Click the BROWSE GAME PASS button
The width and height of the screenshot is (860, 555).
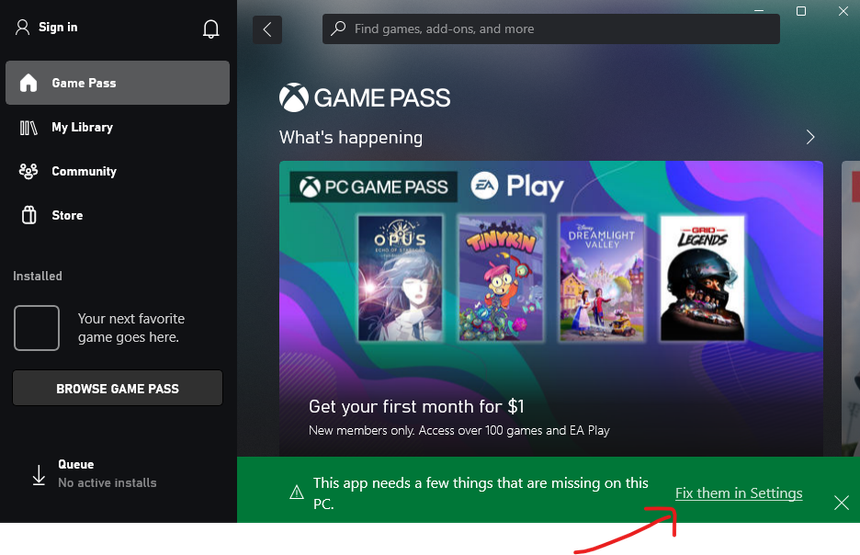pyautogui.click(x=117, y=388)
